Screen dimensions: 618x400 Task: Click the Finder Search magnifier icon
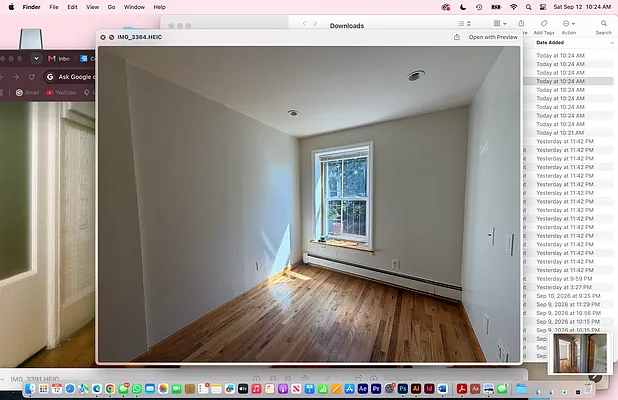coord(603,23)
